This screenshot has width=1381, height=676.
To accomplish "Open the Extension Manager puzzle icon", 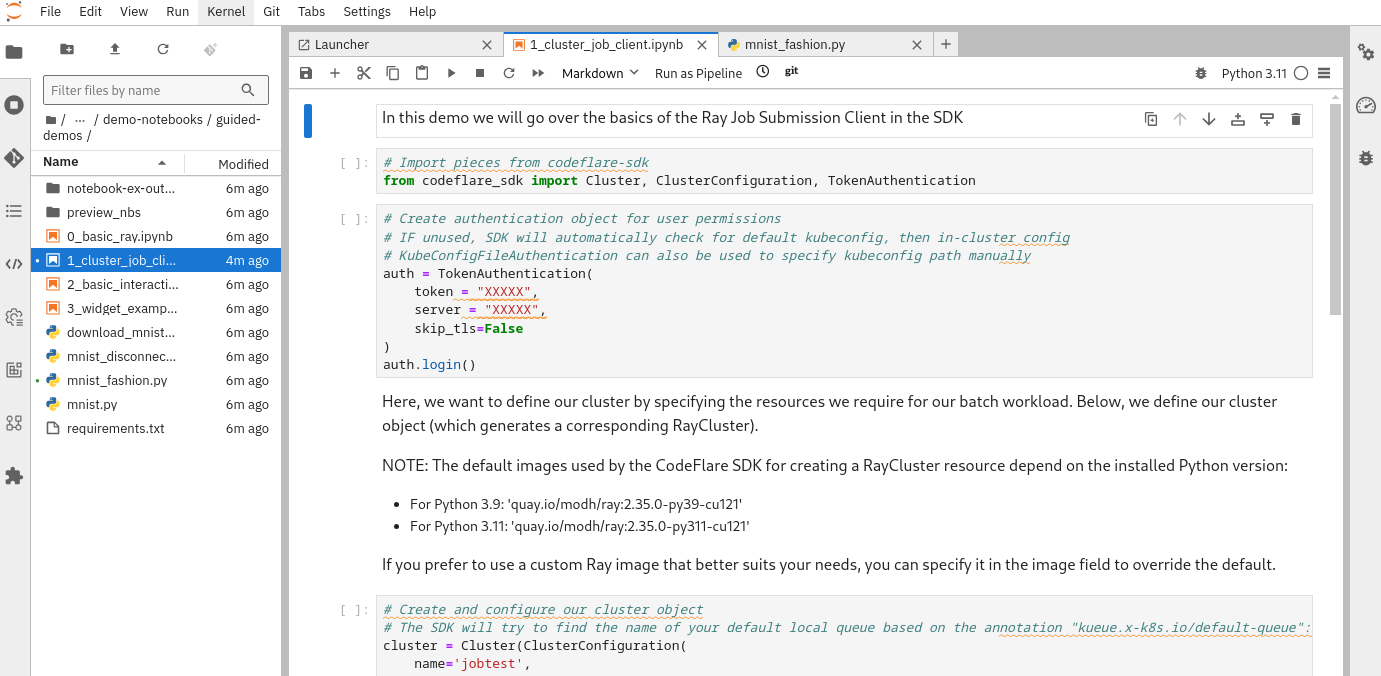I will click(x=14, y=476).
